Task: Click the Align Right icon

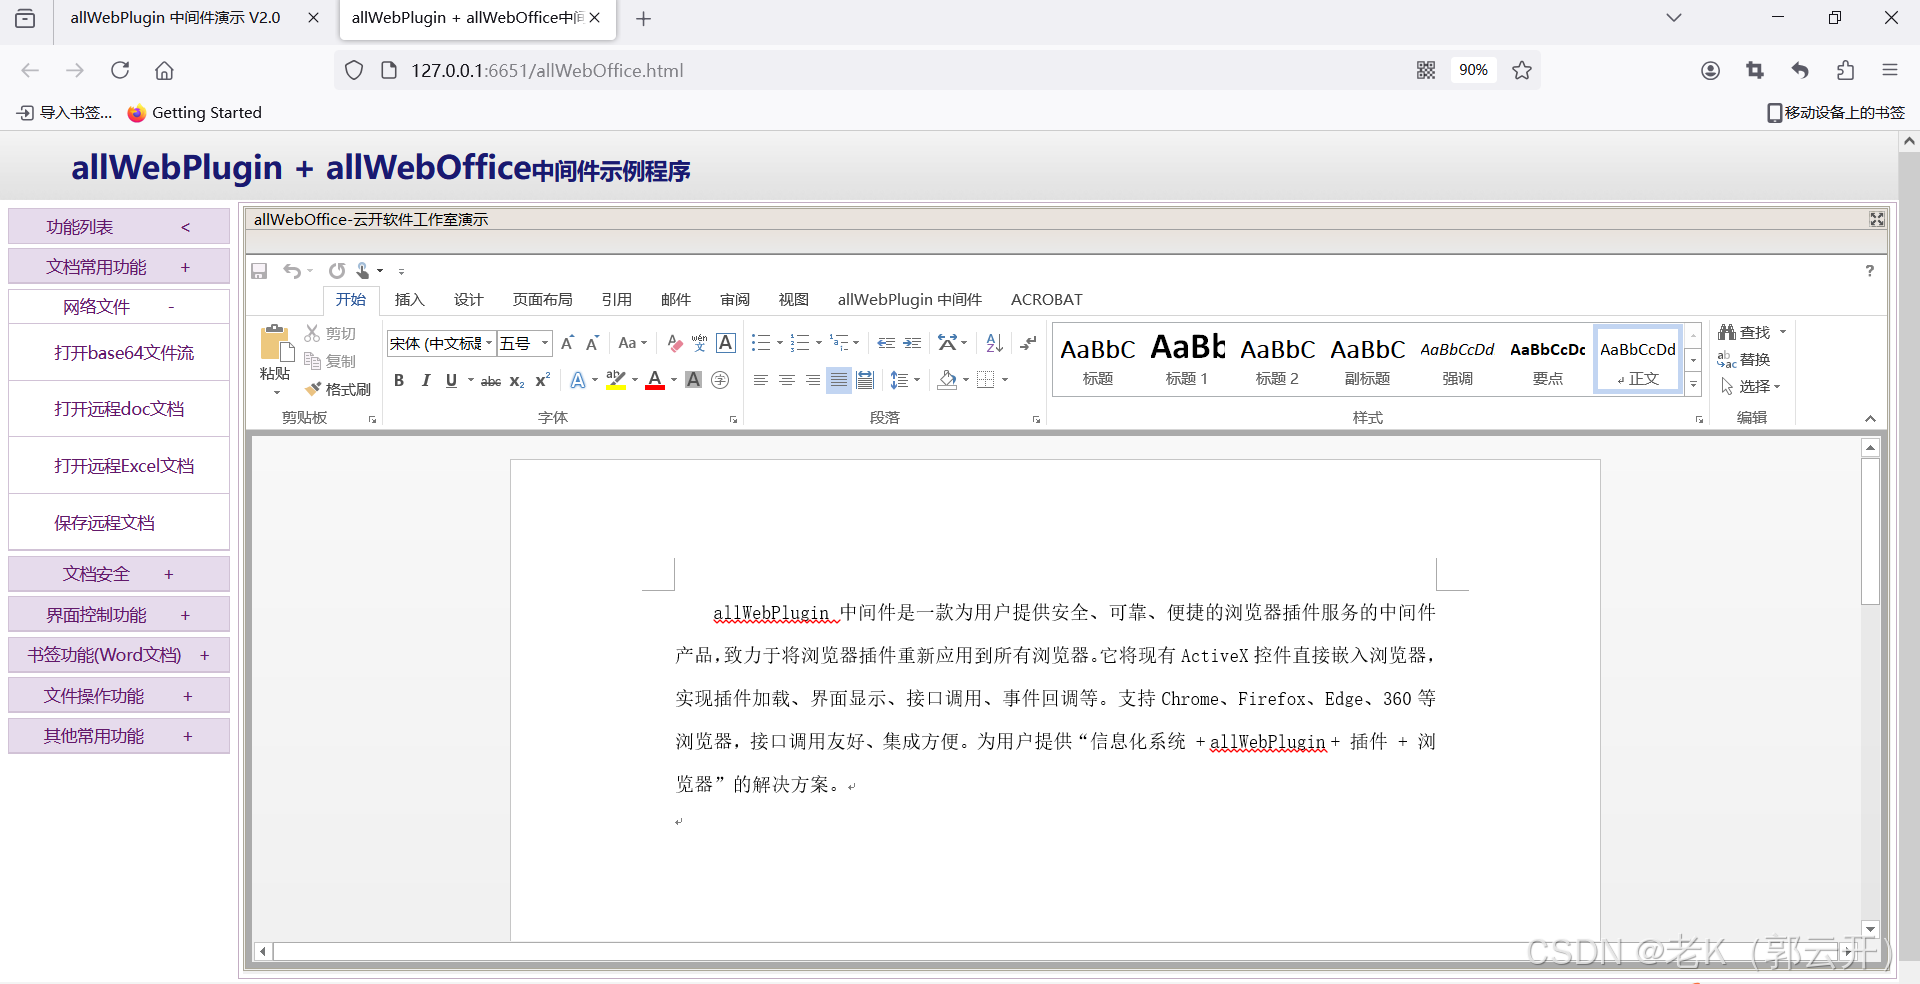Action: tap(813, 380)
